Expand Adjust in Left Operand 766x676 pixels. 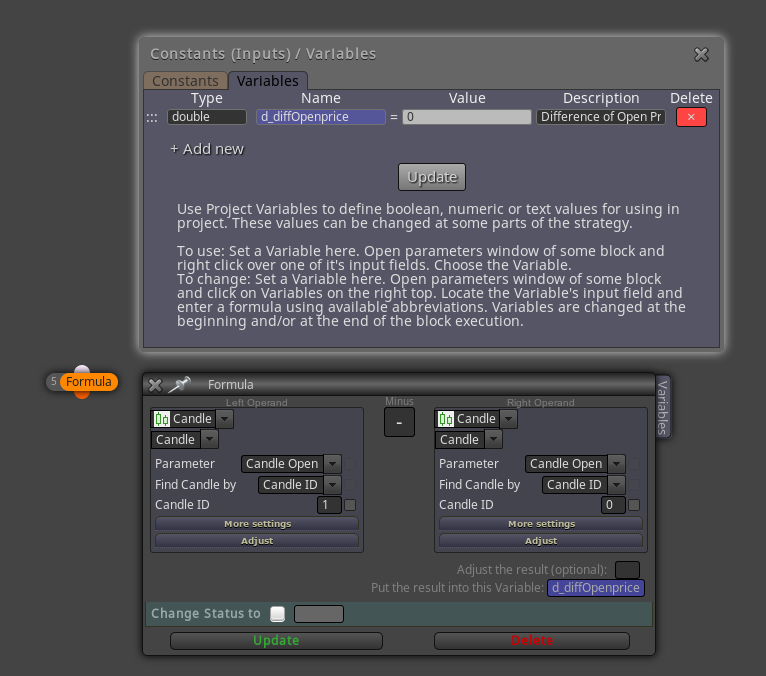[257, 541]
